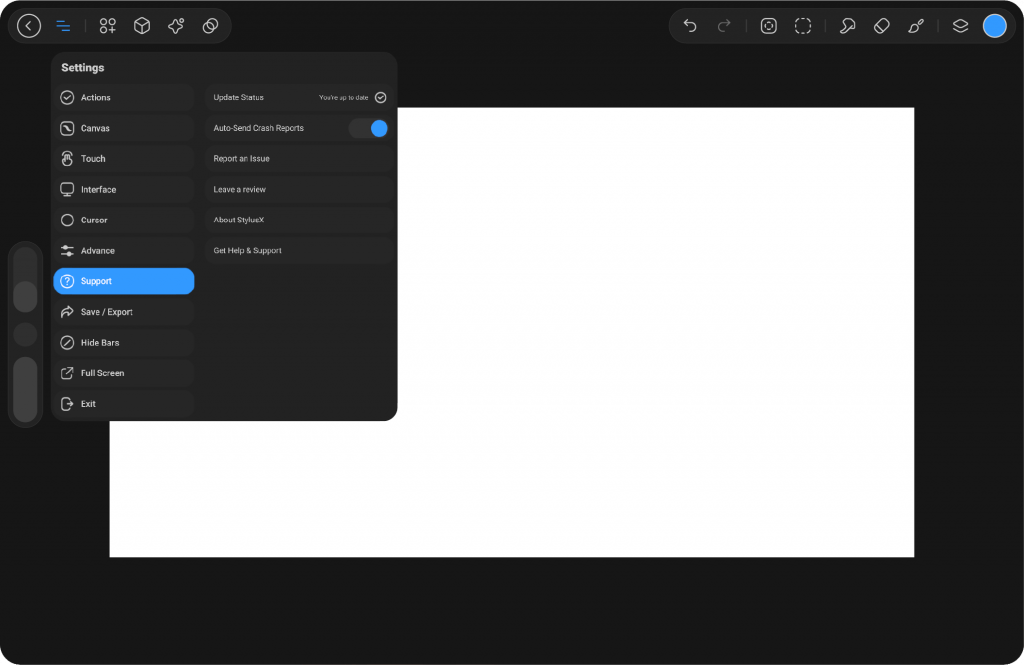This screenshot has height=665, width=1024.
Task: Click the back arrow button
Action: point(29,26)
